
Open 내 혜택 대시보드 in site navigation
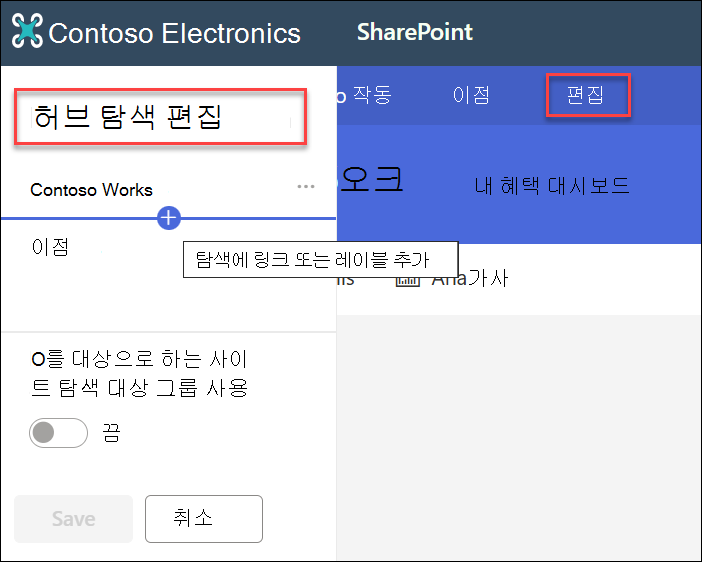[552, 186]
